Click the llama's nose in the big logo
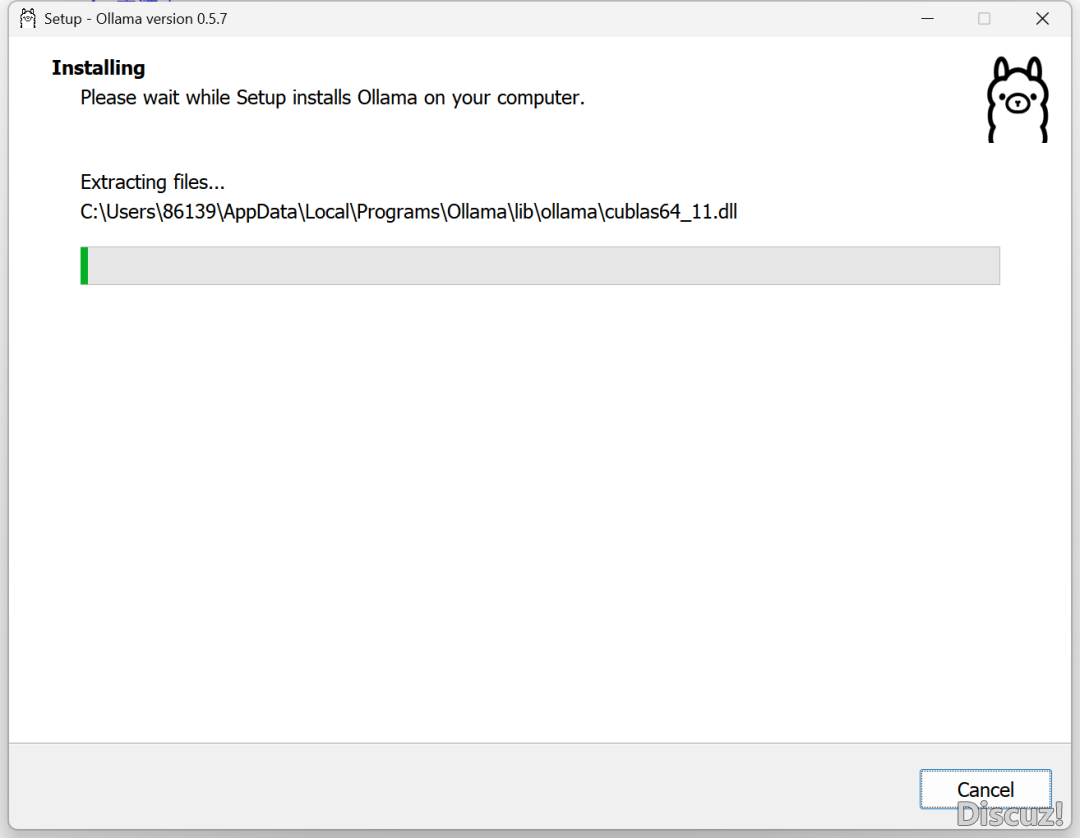Viewport: 1080px width, 838px height. (1017, 104)
